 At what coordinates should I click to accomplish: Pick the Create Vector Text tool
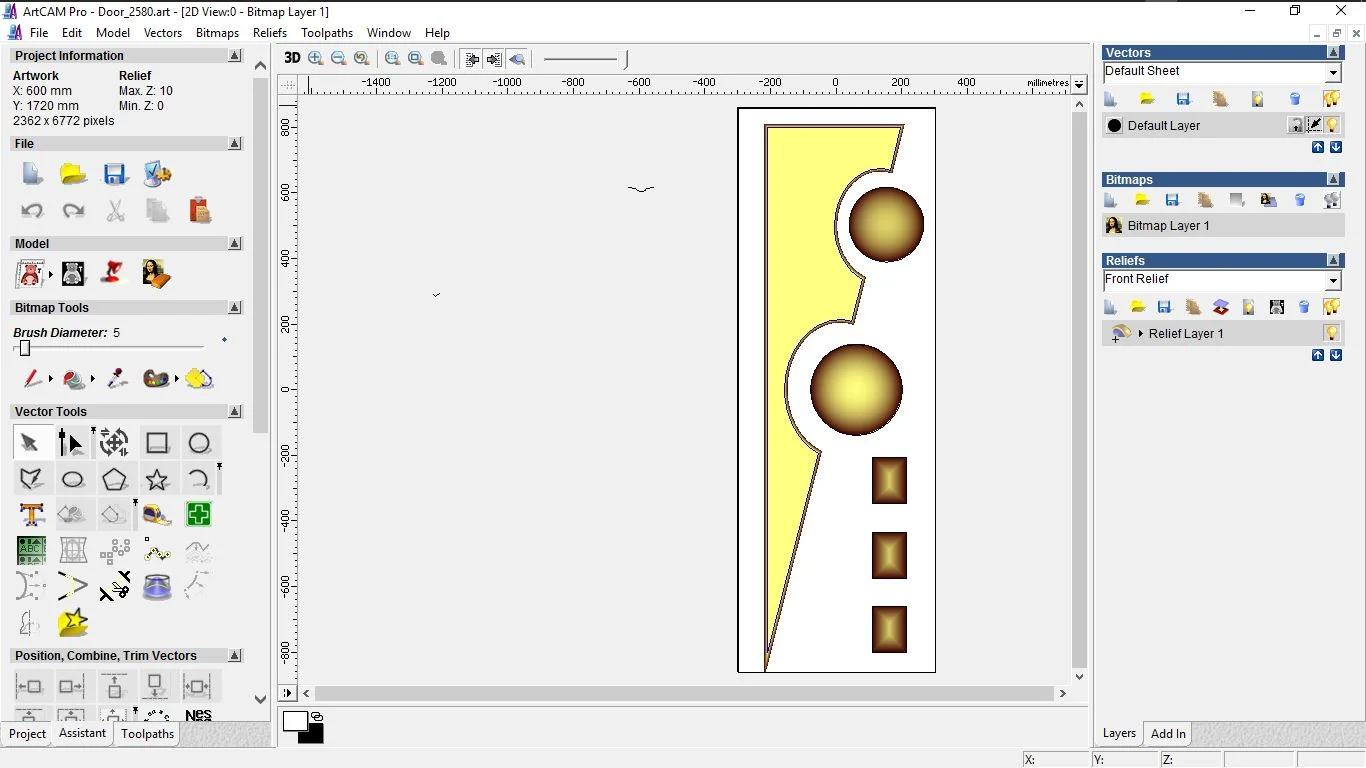click(31, 515)
